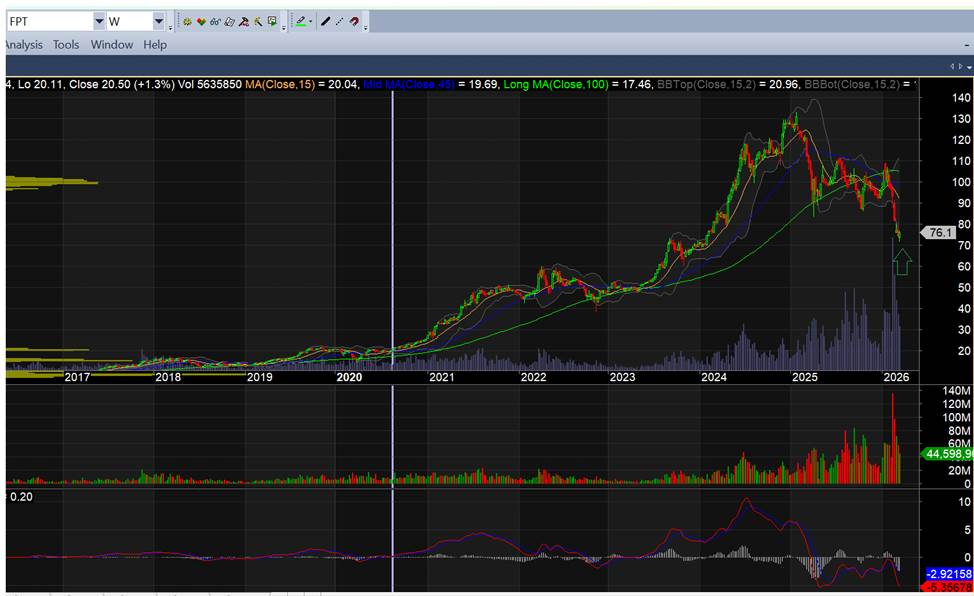The width and height of the screenshot is (974, 596).
Task: Click the FPT symbol input box
Action: [50, 22]
